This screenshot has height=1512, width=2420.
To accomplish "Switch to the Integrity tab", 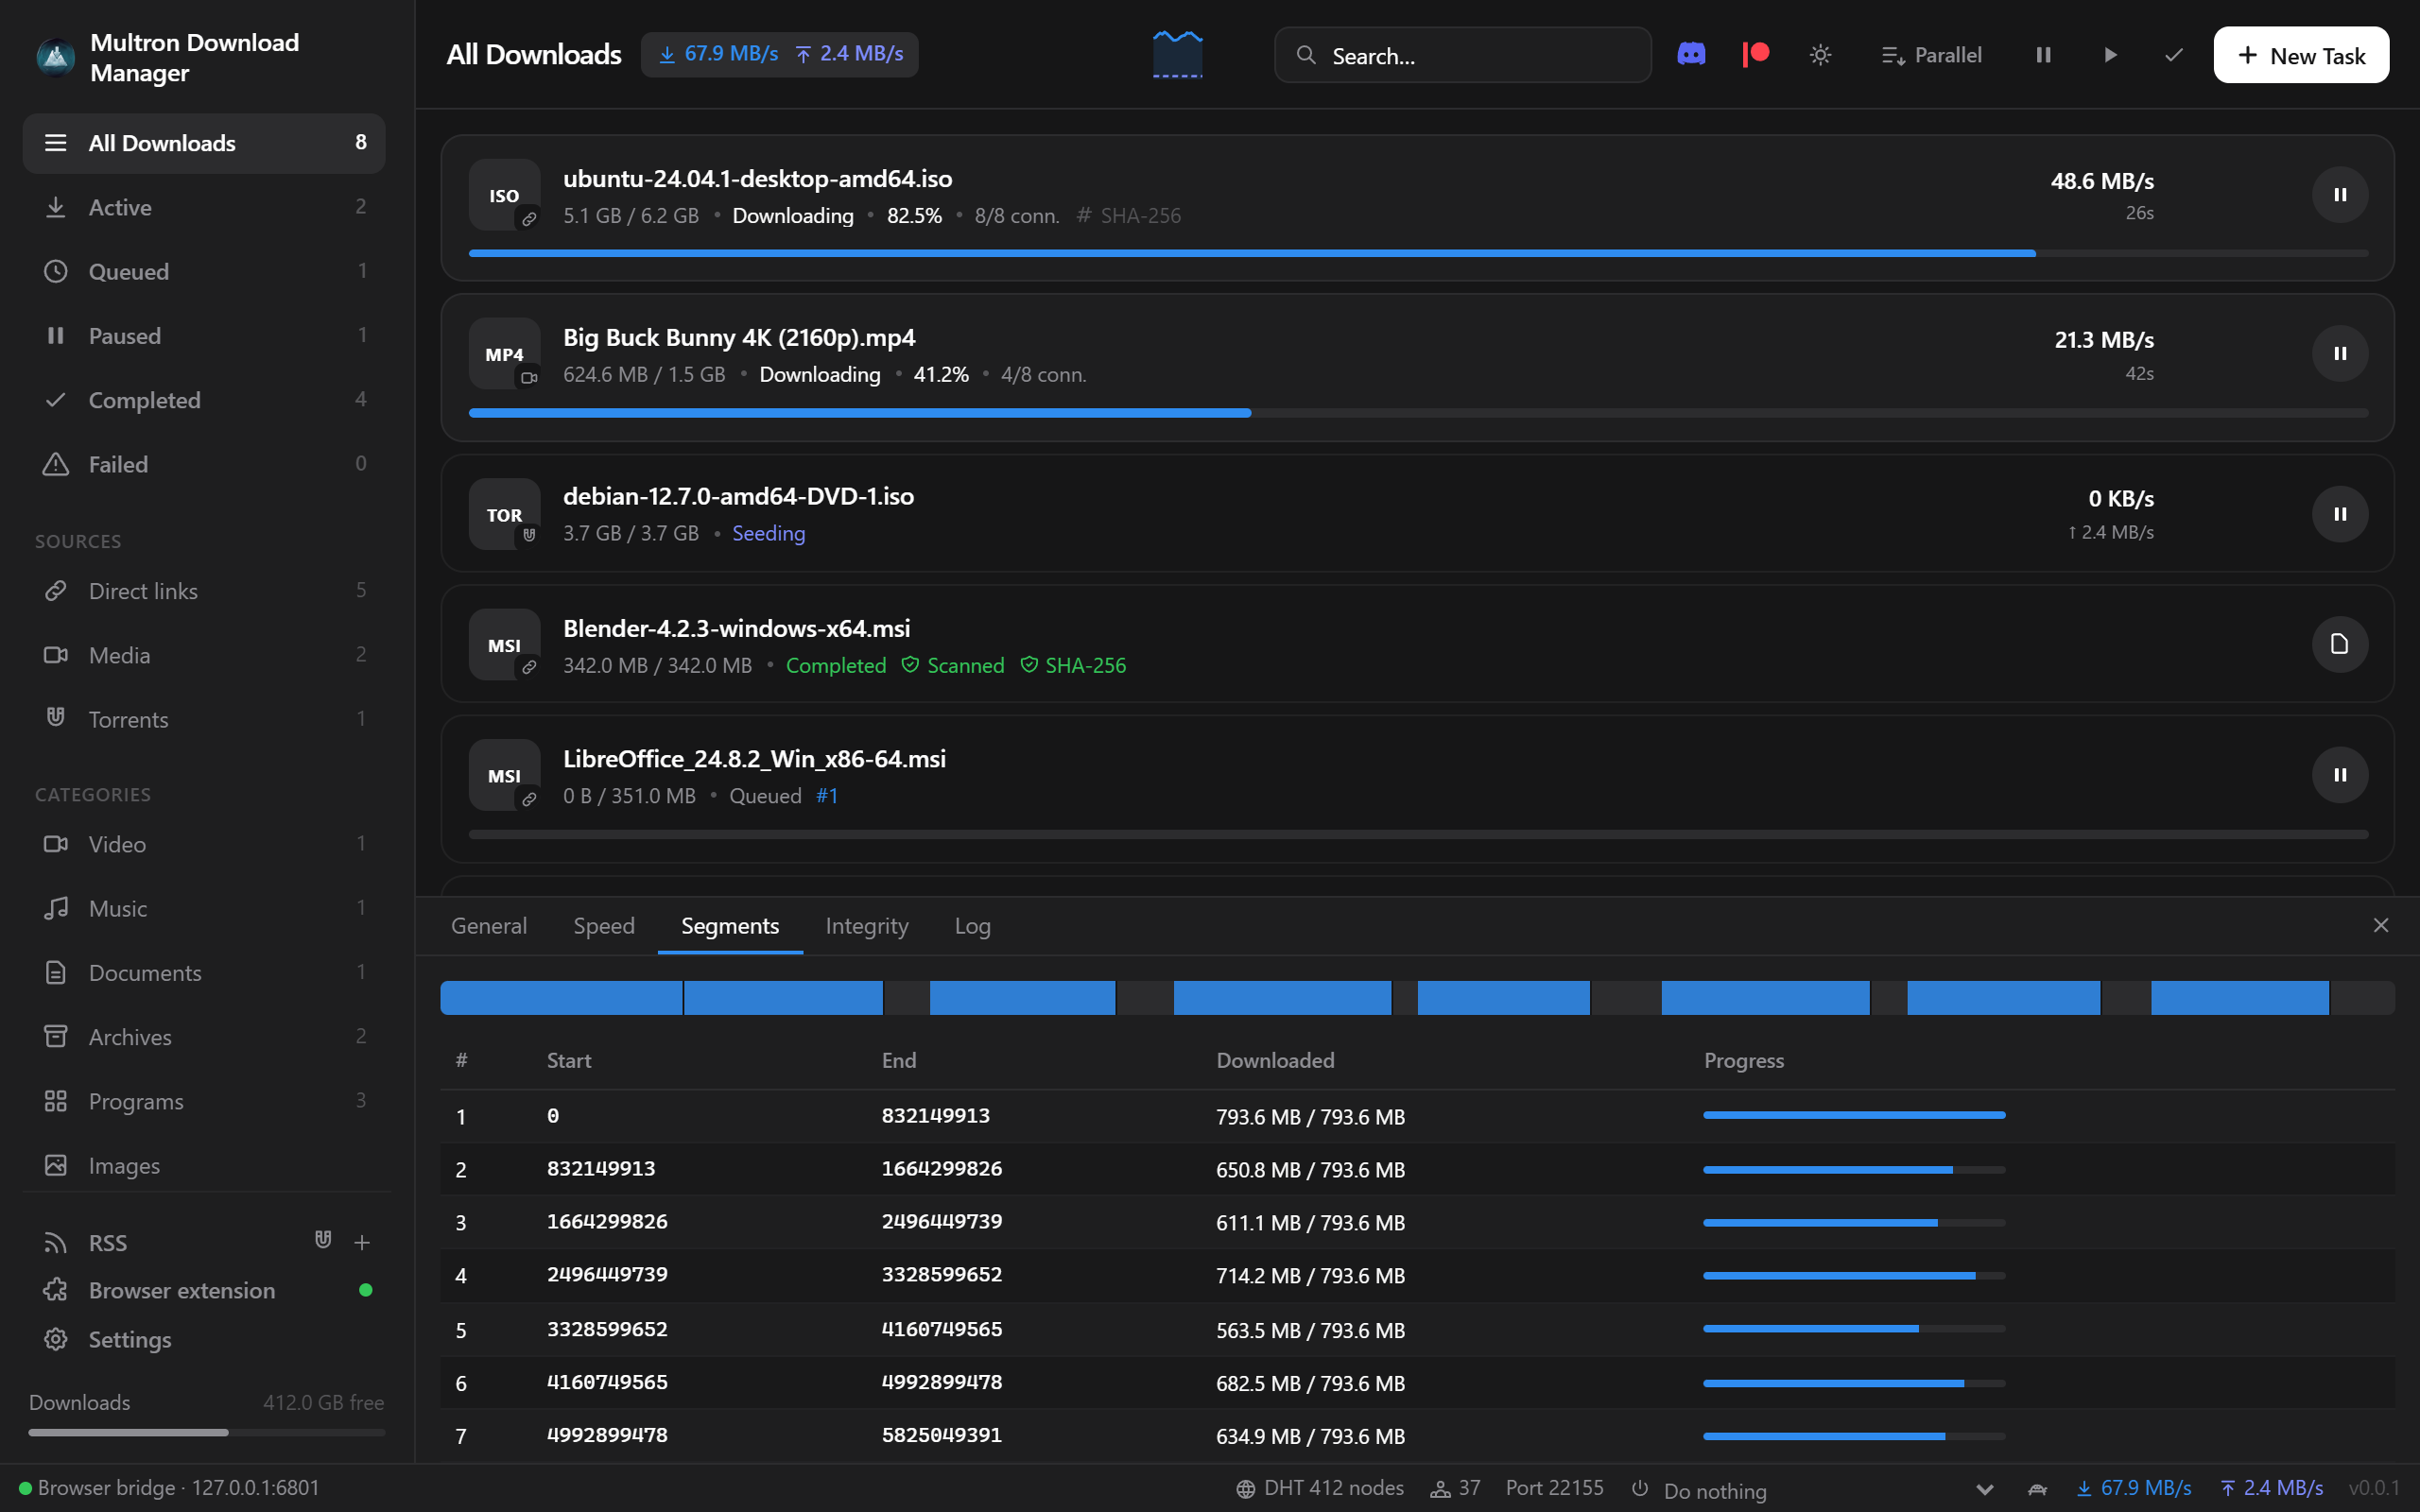I will [x=866, y=926].
